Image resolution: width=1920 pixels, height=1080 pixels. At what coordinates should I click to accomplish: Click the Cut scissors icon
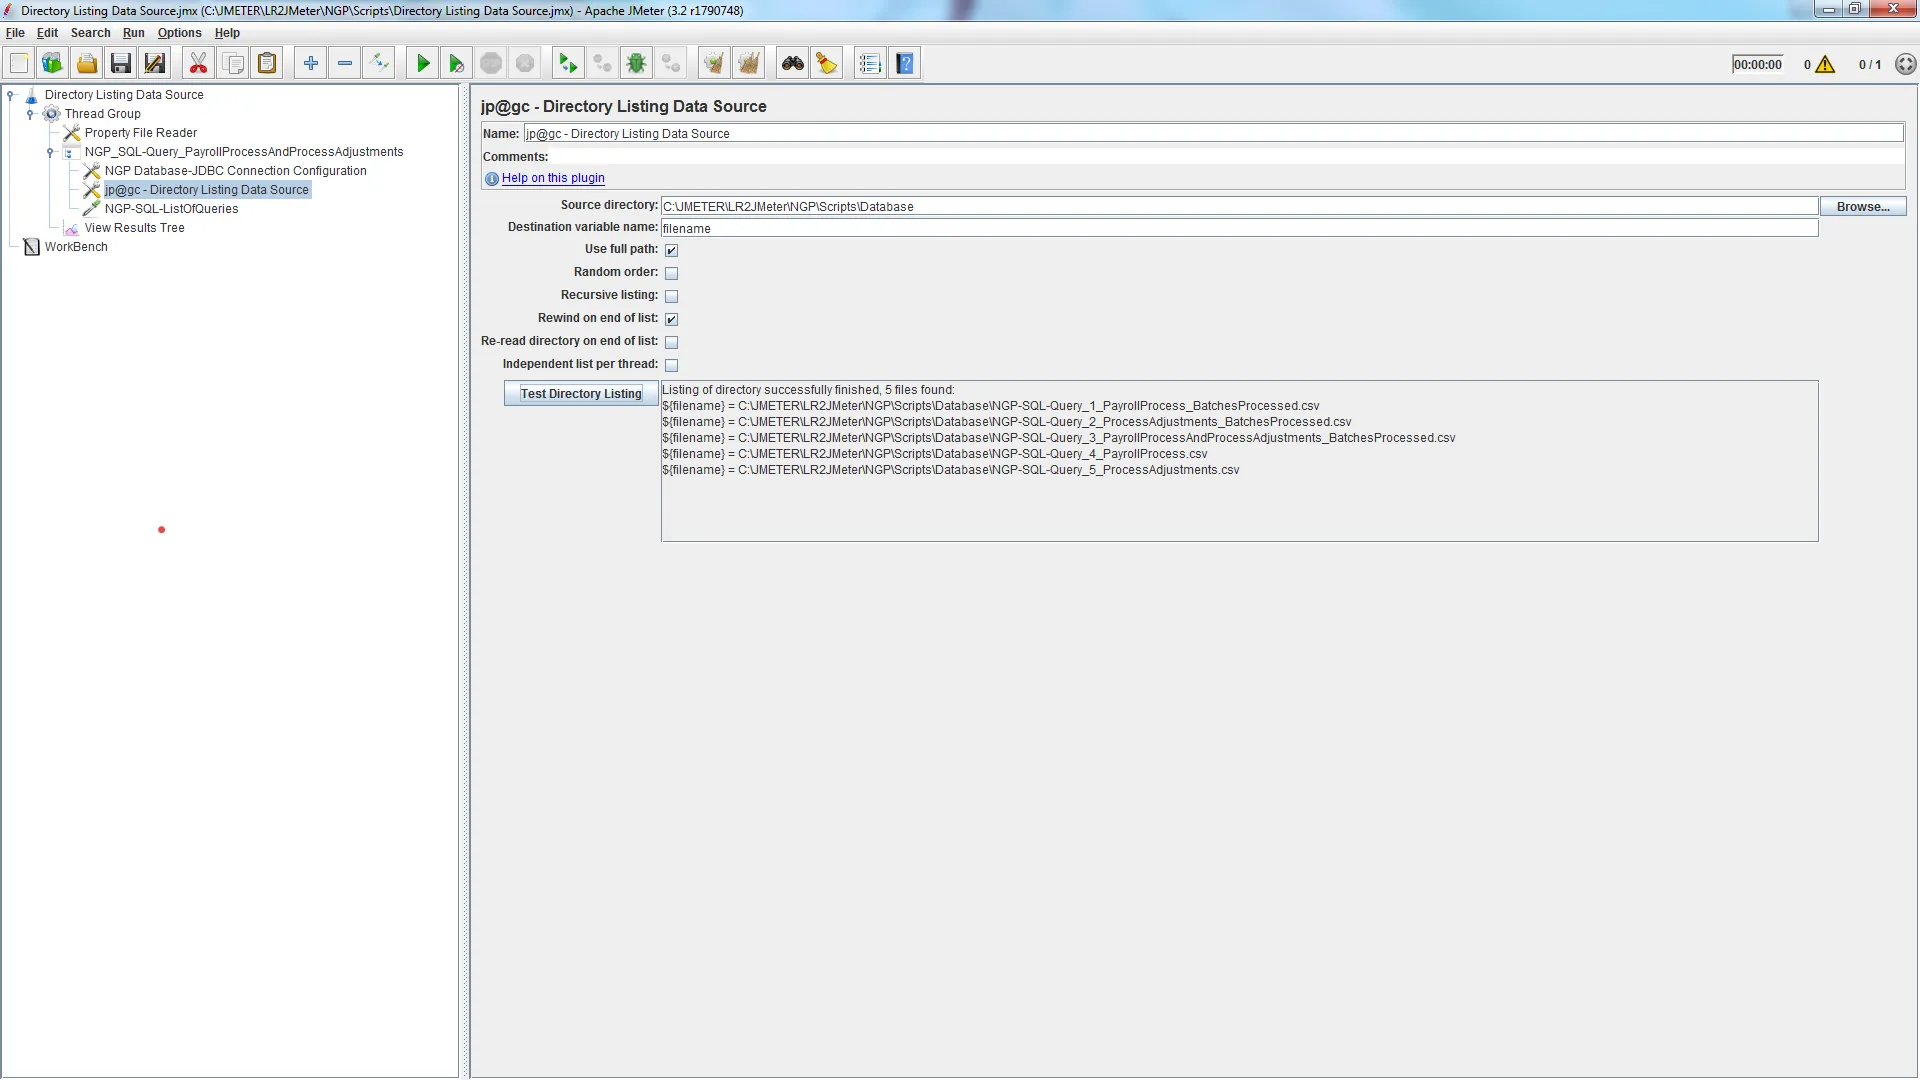198,64
